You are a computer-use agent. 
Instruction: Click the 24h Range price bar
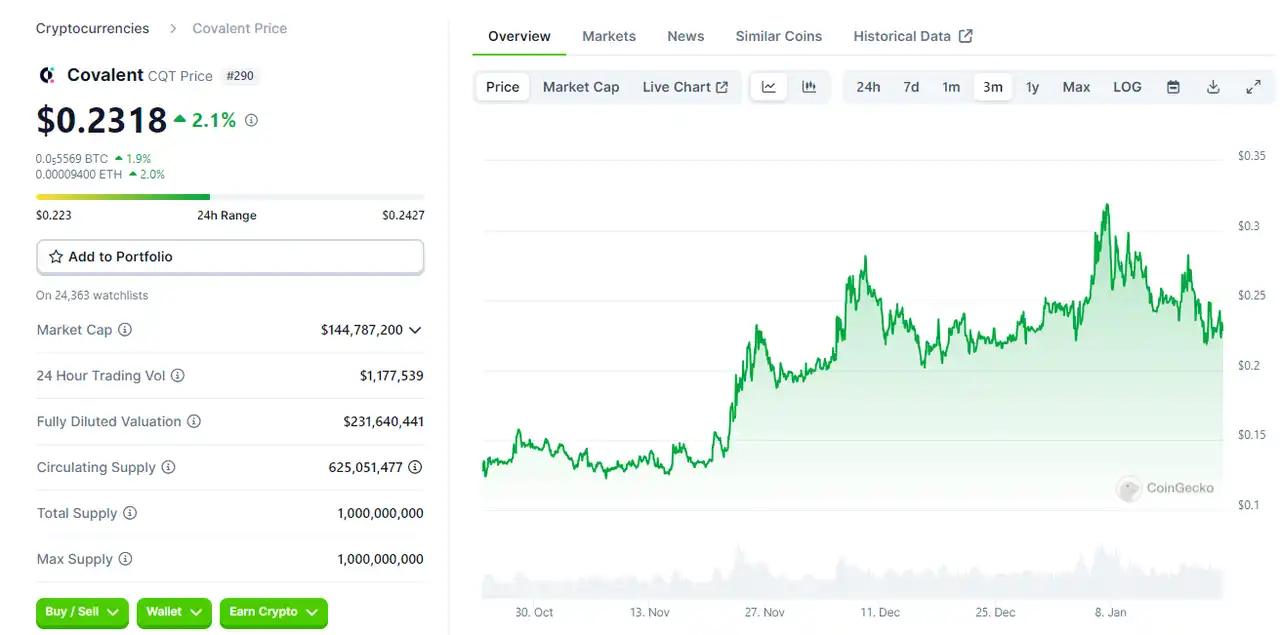pyautogui.click(x=230, y=197)
